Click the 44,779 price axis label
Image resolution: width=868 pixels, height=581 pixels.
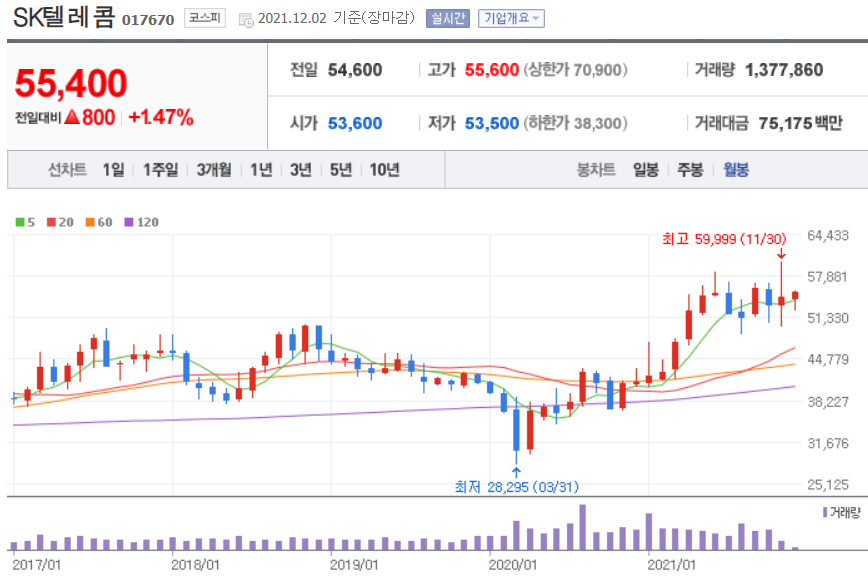828,360
